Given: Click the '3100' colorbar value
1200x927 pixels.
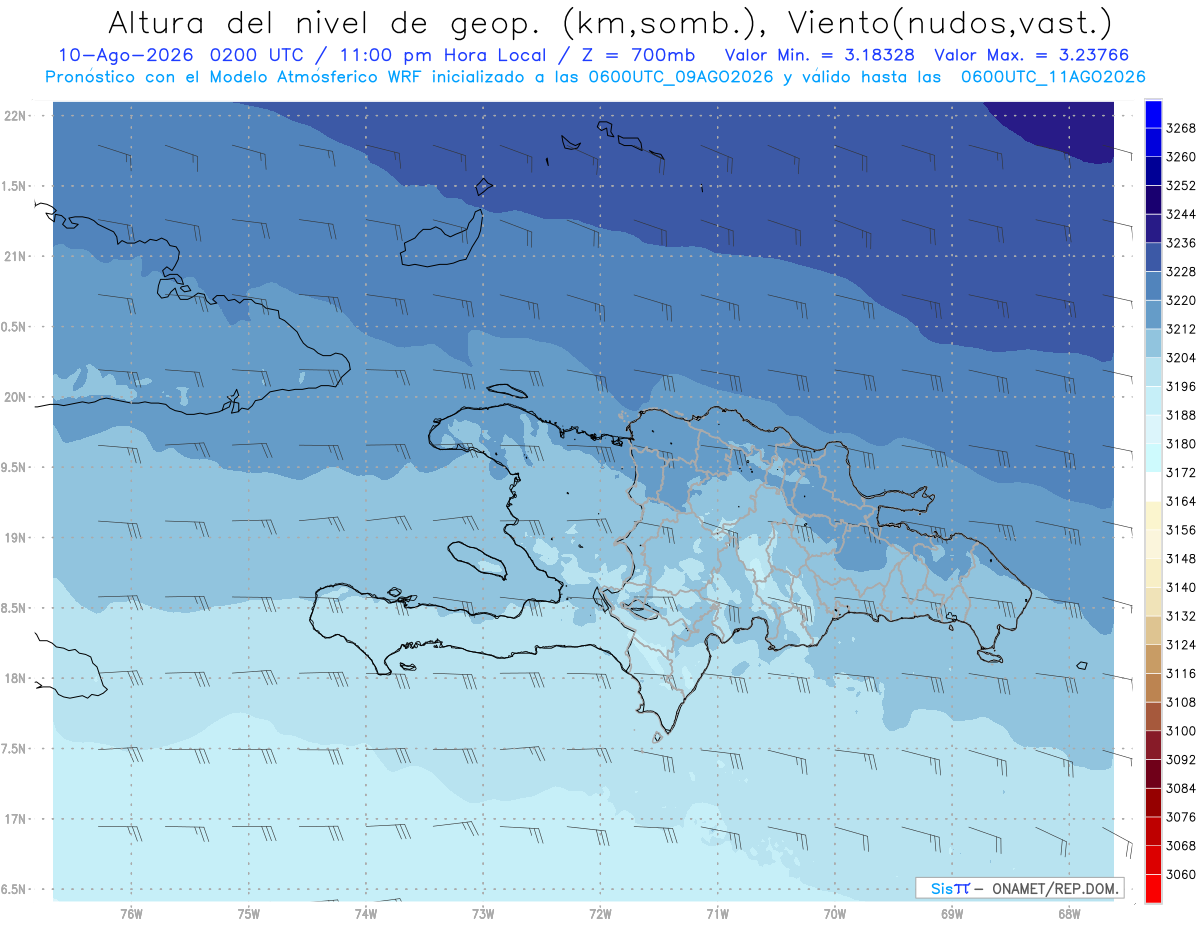Looking at the screenshot, I should click(1182, 731).
